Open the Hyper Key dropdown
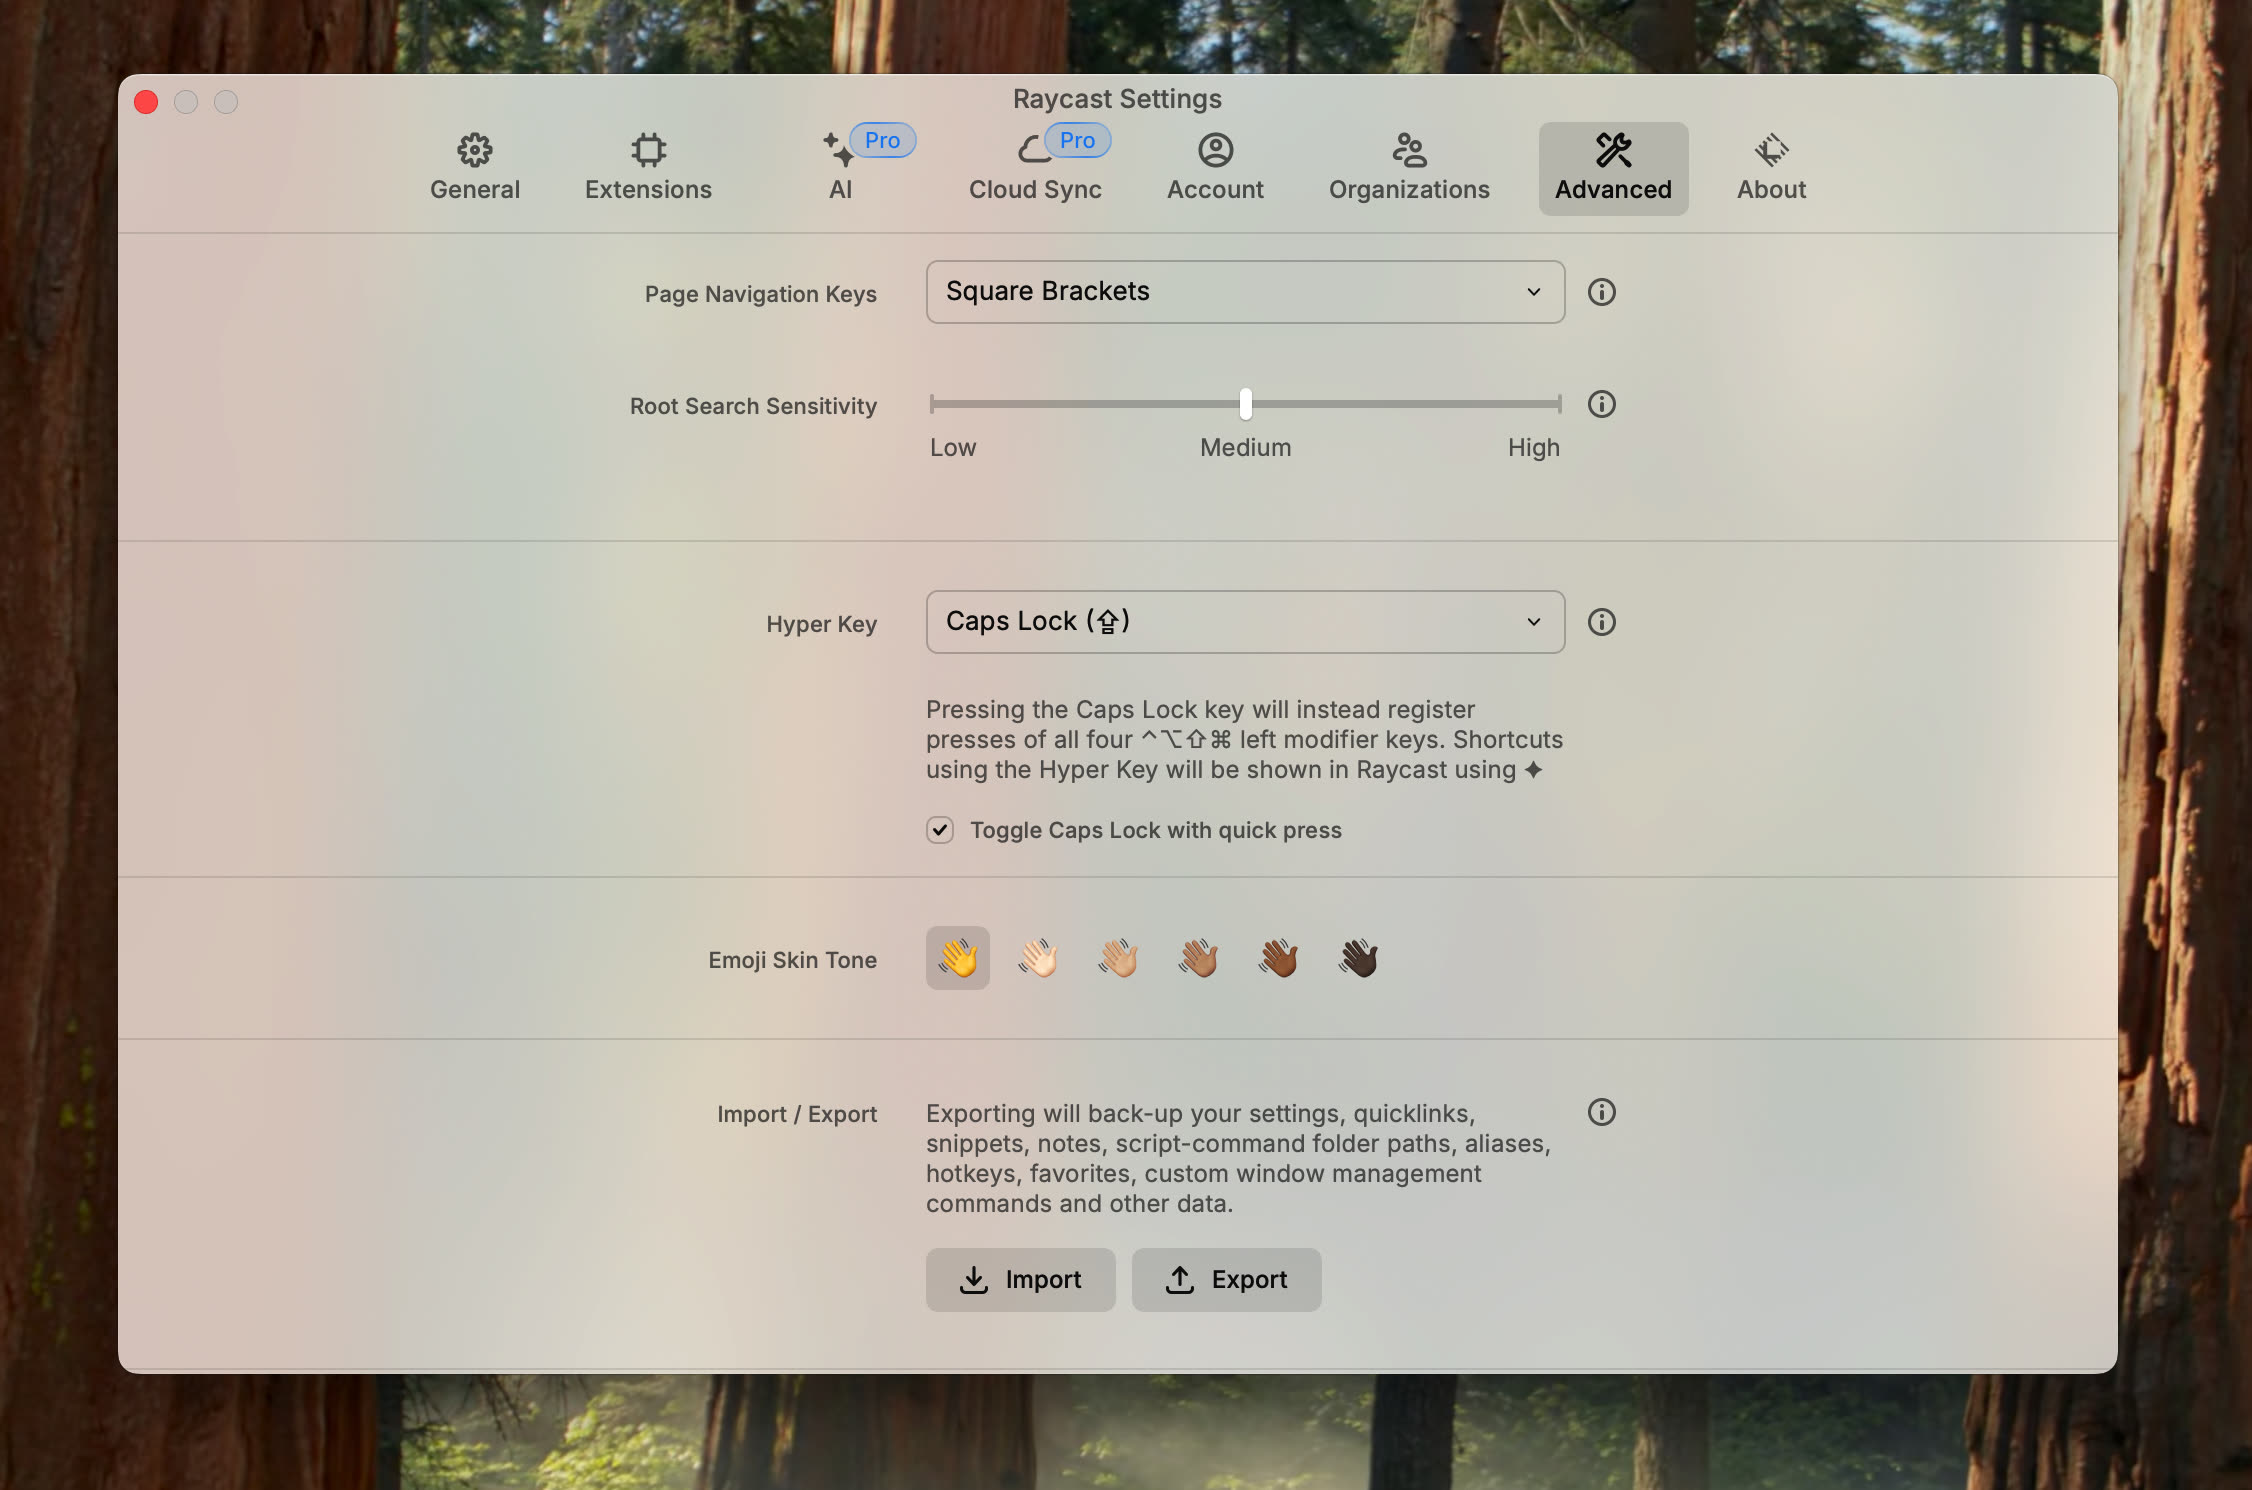This screenshot has width=2252, height=1490. coord(1245,622)
